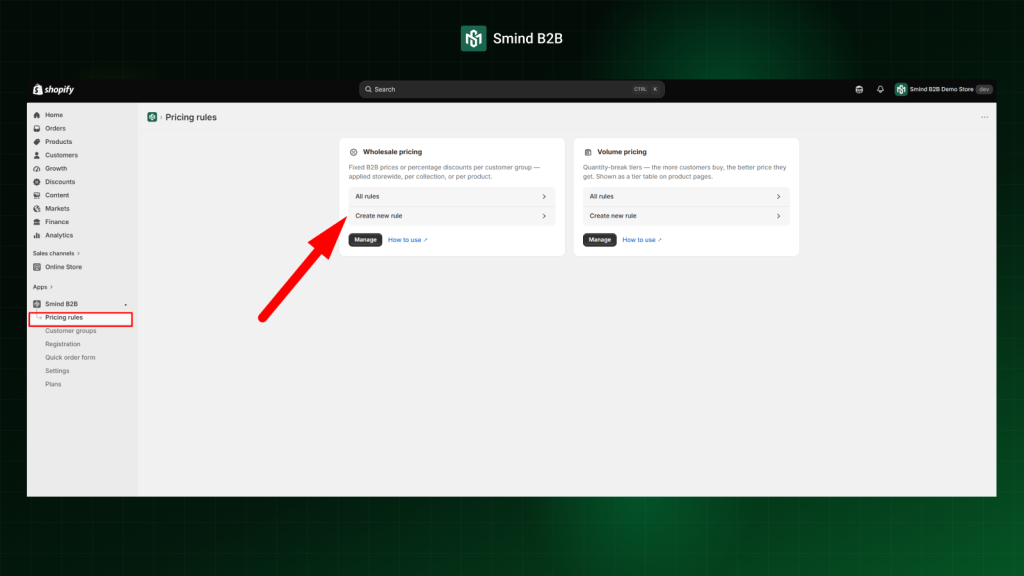Click Manage in Wholesale pricing card
Screen dimensions: 1024x576
(x=365, y=240)
